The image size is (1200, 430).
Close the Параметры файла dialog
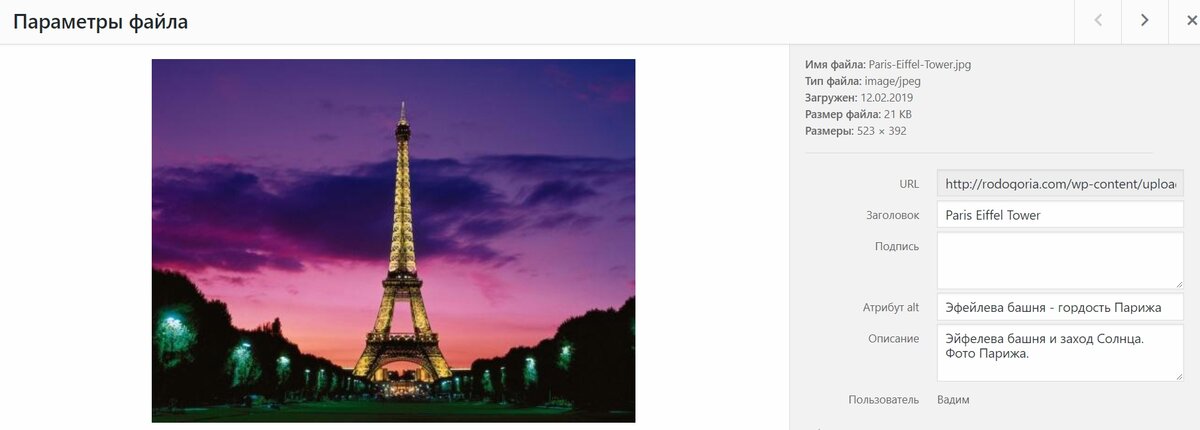(x=1187, y=21)
